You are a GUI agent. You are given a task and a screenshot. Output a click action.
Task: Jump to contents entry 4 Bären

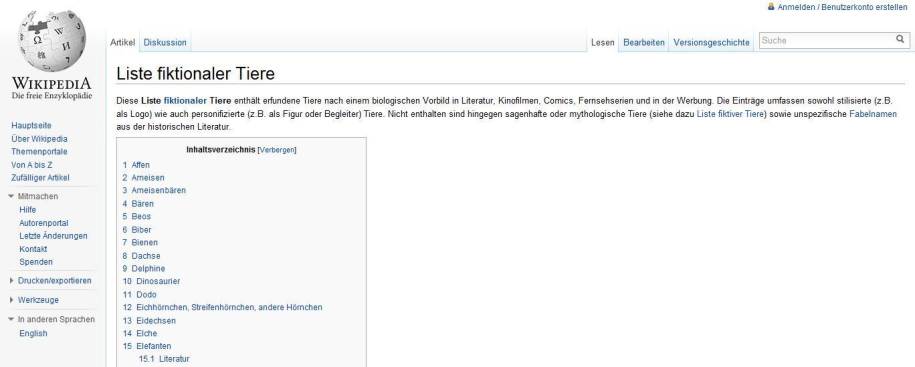(138, 204)
